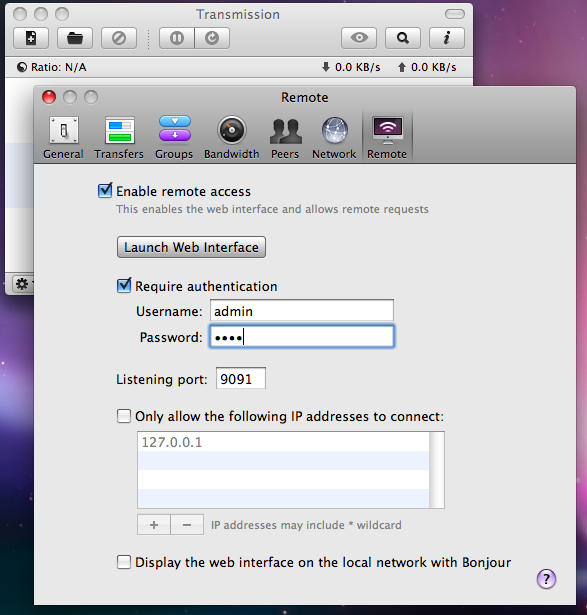Viewport: 587px width, 615px height.
Task: Pause all transfers in Transmission toolbar
Action: click(x=176, y=38)
